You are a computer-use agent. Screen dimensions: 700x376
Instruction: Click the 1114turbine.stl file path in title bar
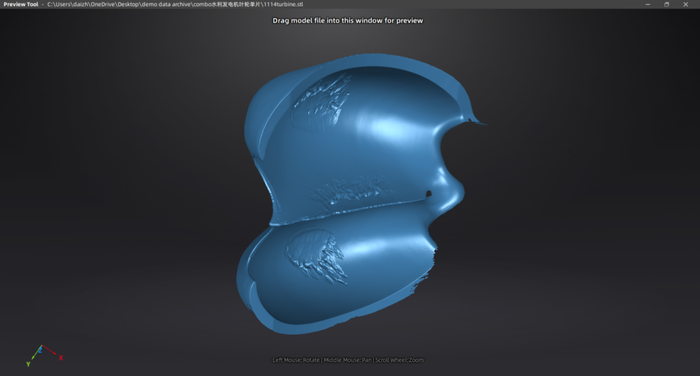pyautogui.click(x=175, y=4)
